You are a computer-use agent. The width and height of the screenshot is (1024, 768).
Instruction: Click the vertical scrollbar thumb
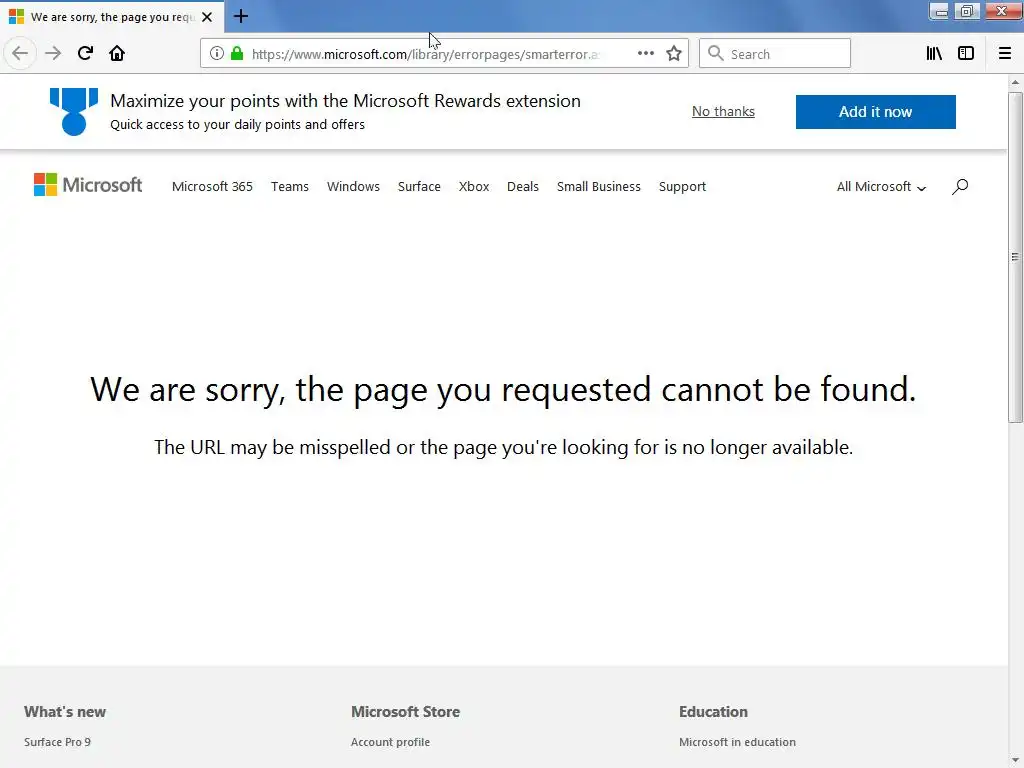coord(1015,257)
